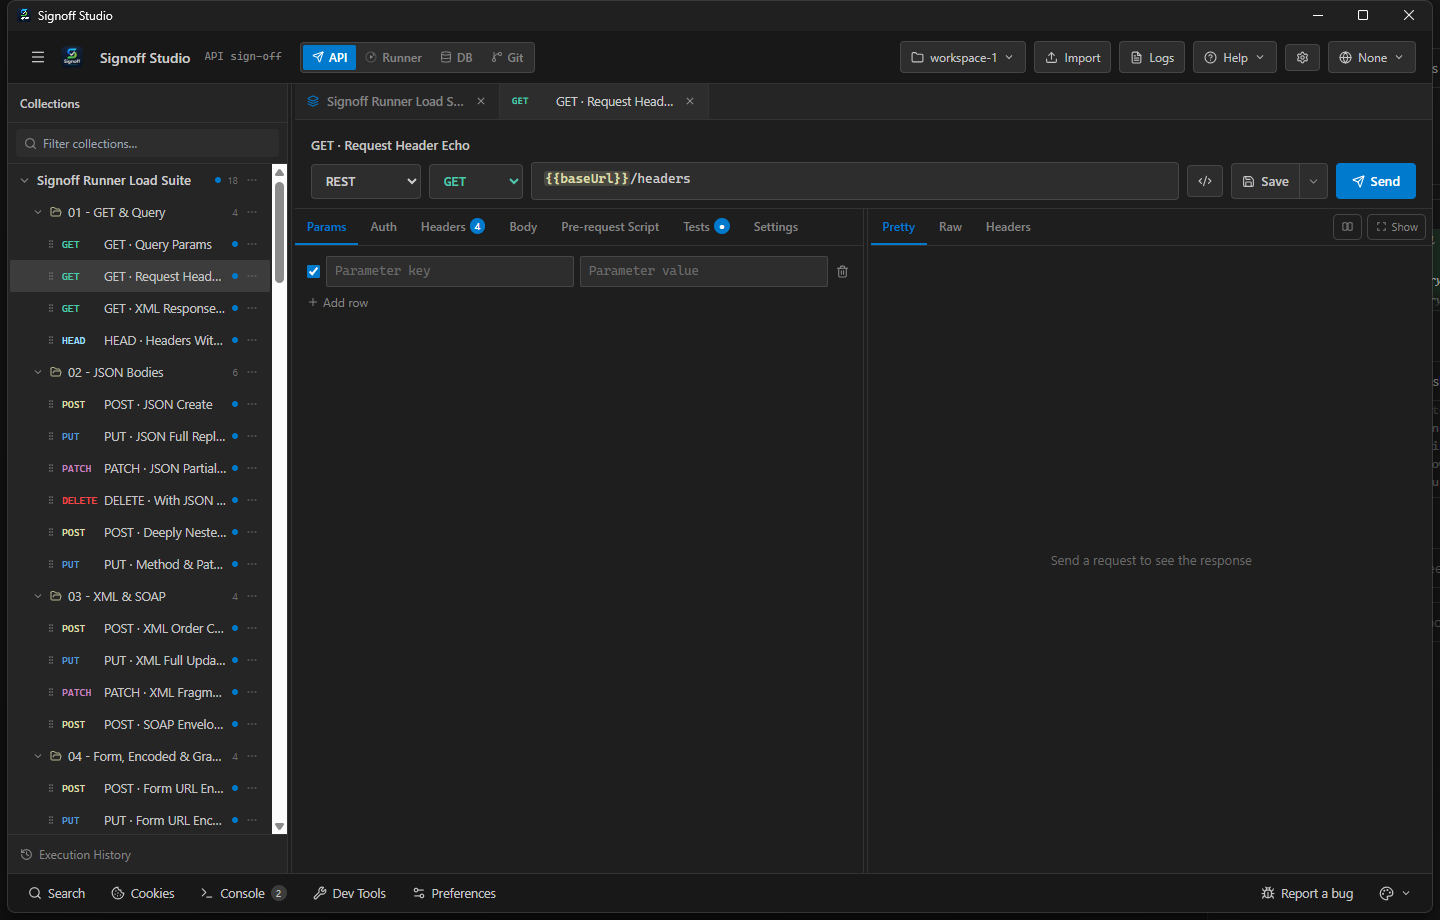Click the request URL field
The image size is (1440, 920).
[x=855, y=181]
